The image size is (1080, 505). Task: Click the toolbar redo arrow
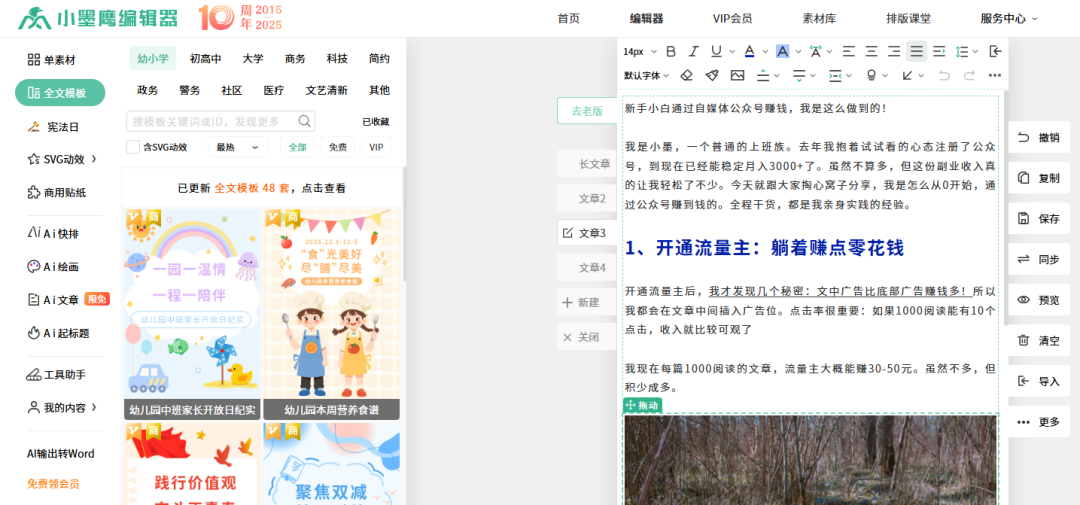(969, 75)
